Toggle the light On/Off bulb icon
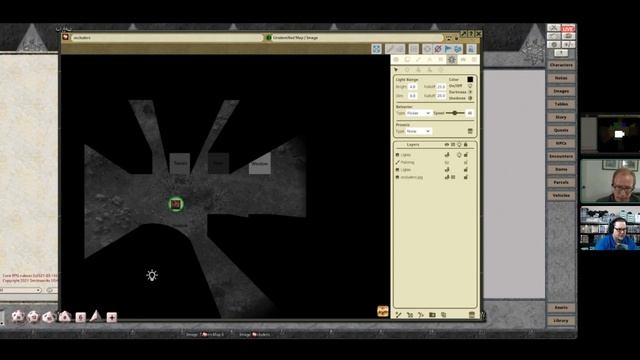 470,86
